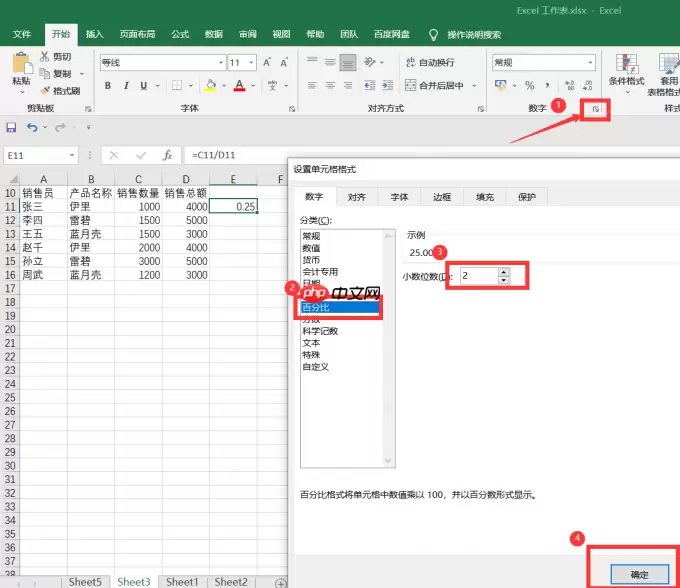Click the Middle Align icon
Viewport: 680px width, 588px height.
330,62
